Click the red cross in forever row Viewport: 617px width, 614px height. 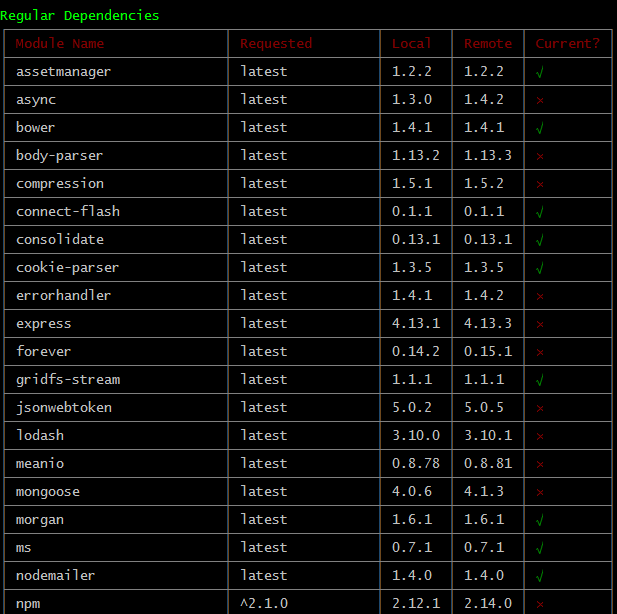[x=540, y=353]
